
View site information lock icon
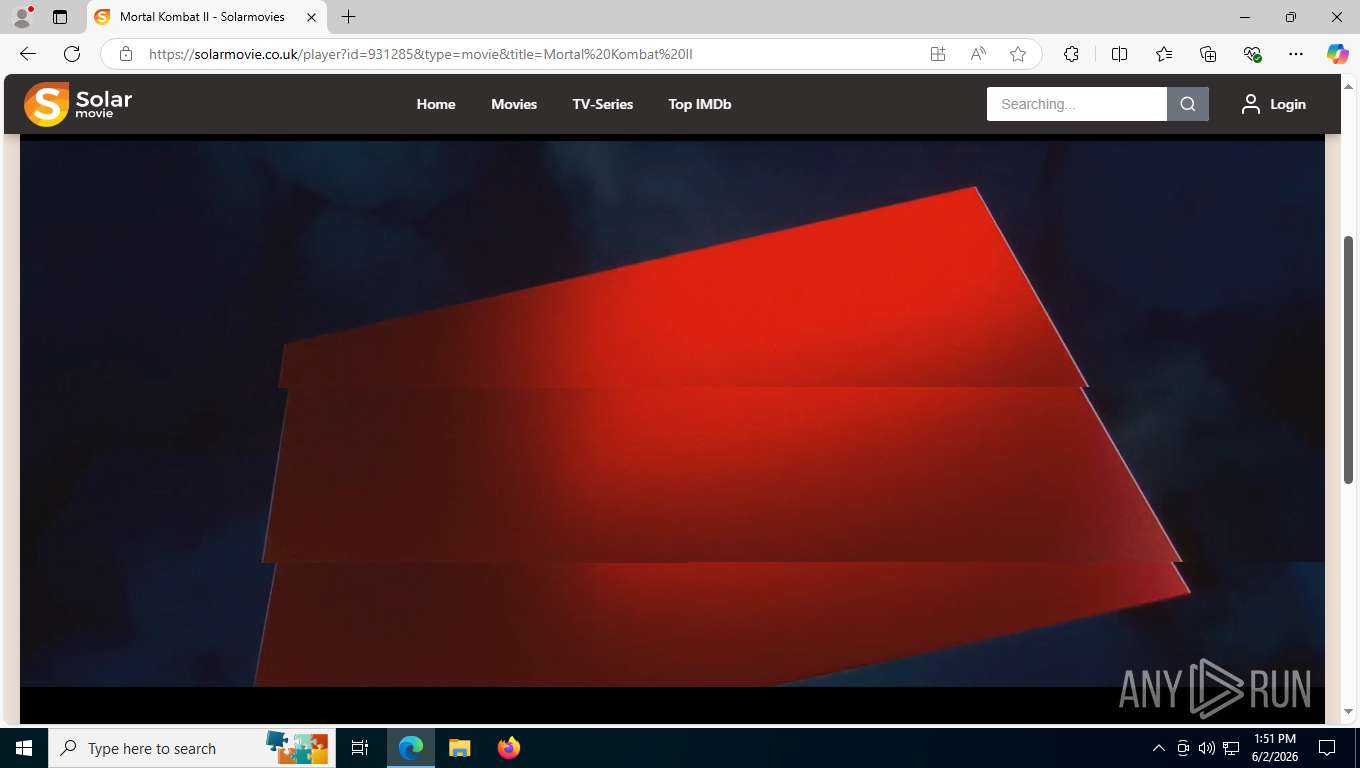click(x=126, y=54)
